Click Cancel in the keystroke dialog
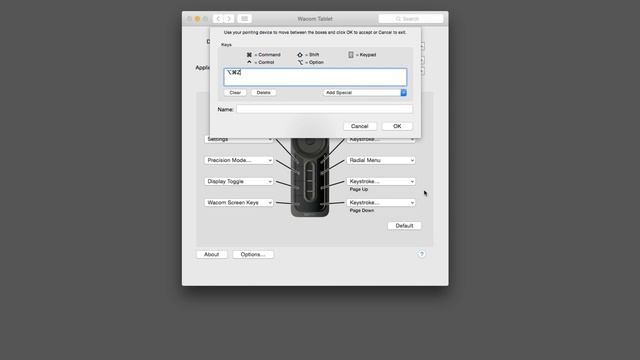 (x=360, y=126)
